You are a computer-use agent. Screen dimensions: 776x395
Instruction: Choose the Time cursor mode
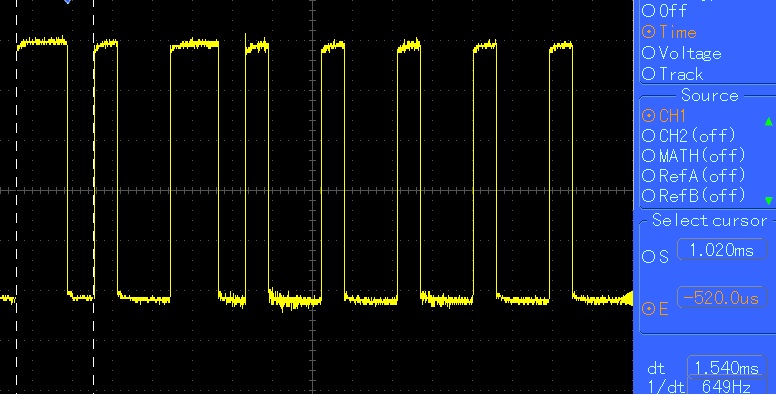648,32
